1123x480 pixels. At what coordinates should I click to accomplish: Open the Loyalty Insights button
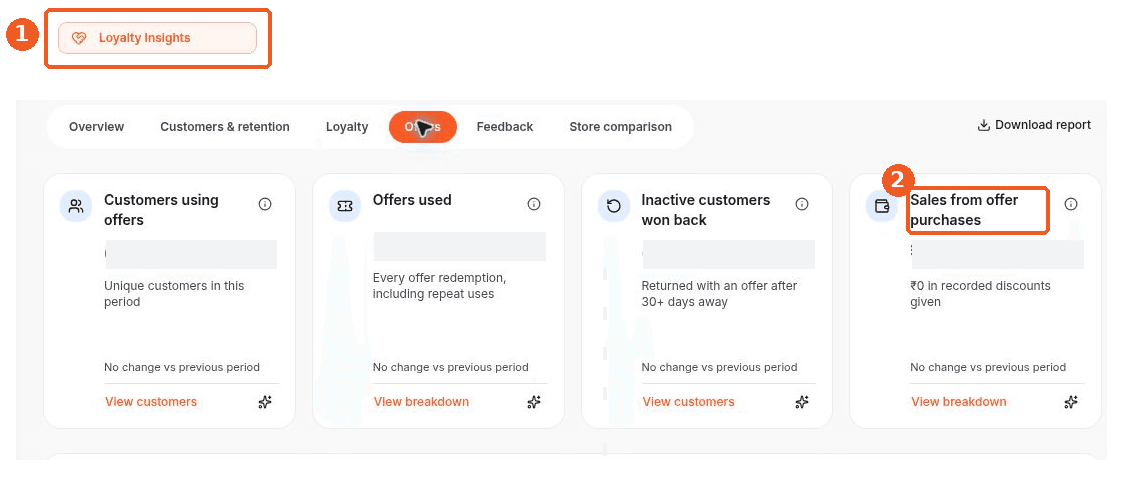(157, 38)
